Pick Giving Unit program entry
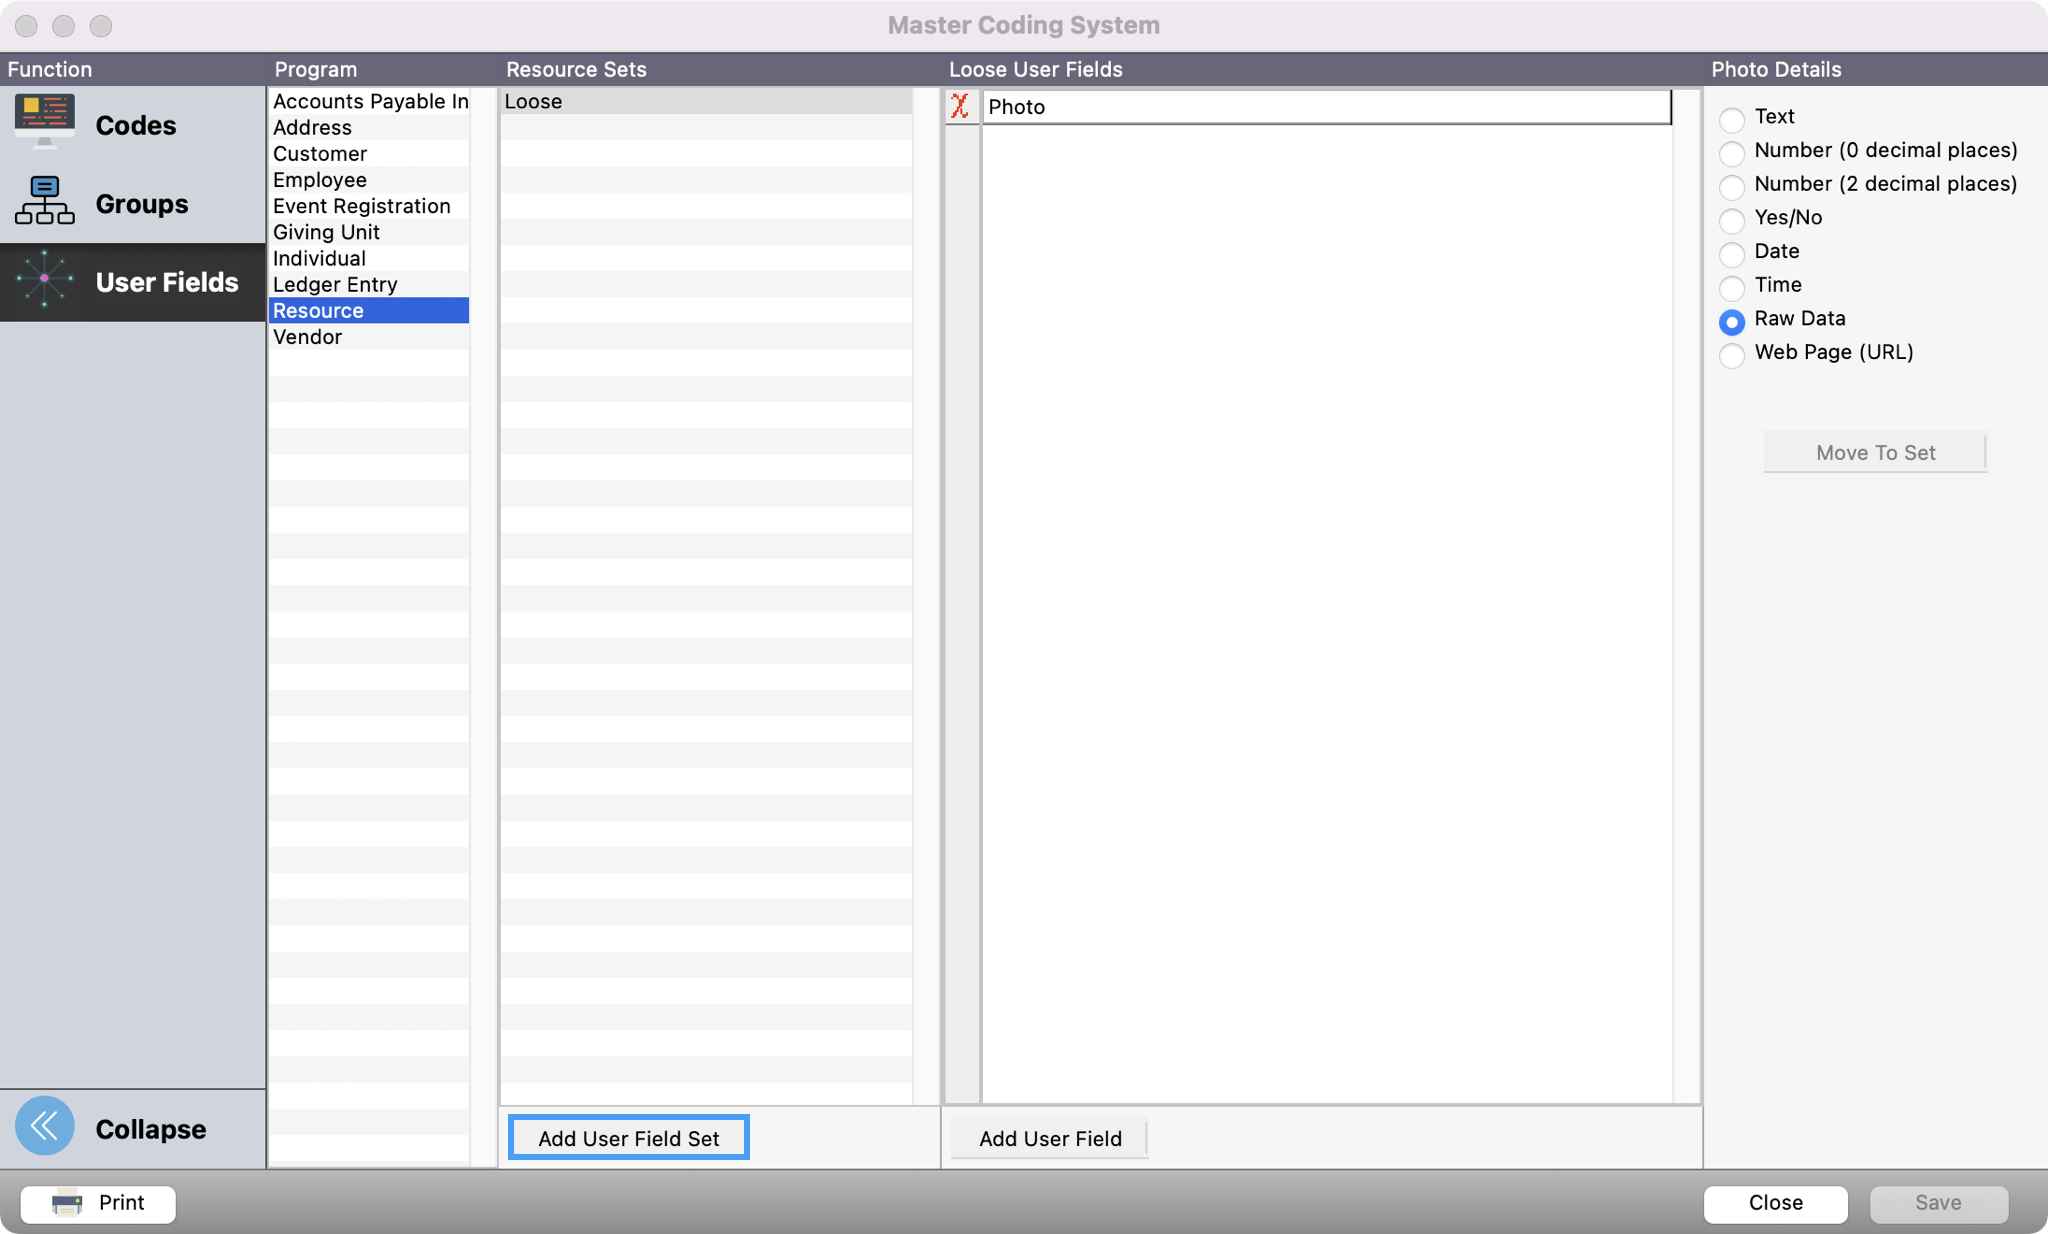The height and width of the screenshot is (1234, 2048). (326, 232)
